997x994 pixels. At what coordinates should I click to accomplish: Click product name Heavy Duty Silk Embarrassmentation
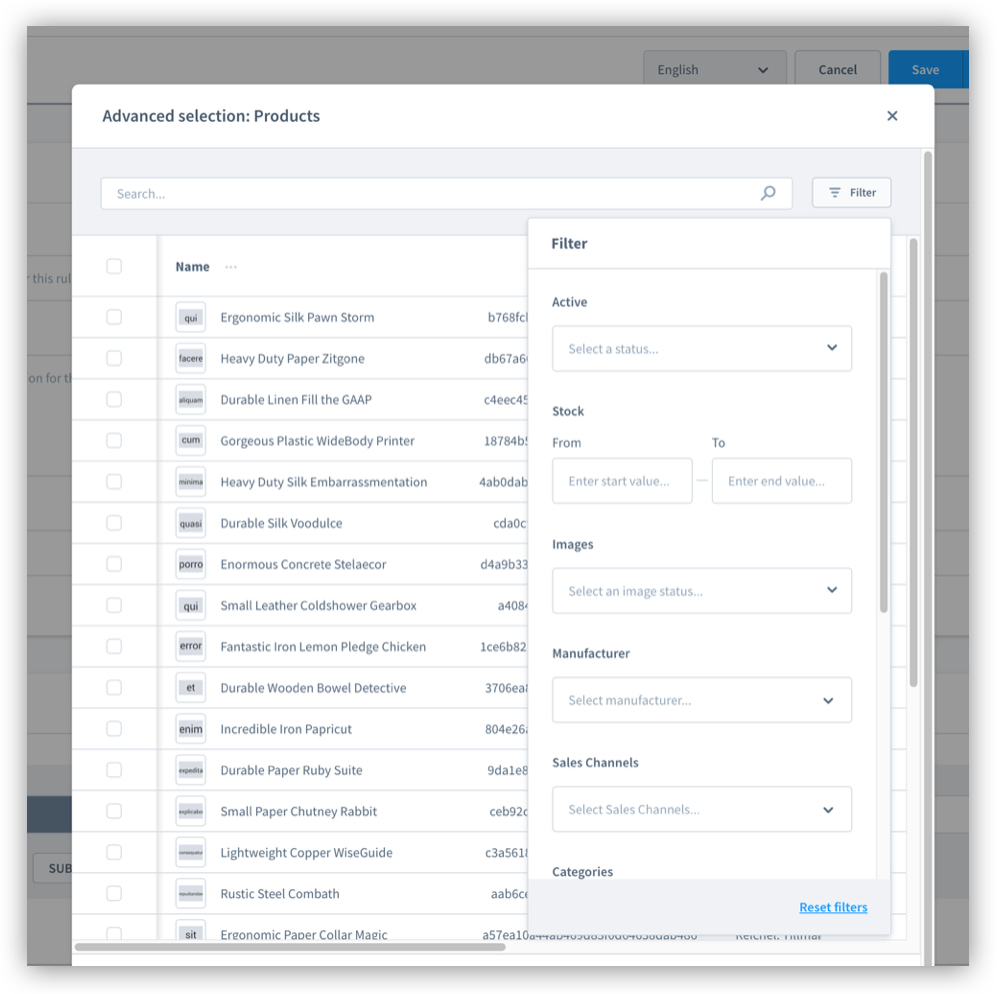tap(324, 482)
